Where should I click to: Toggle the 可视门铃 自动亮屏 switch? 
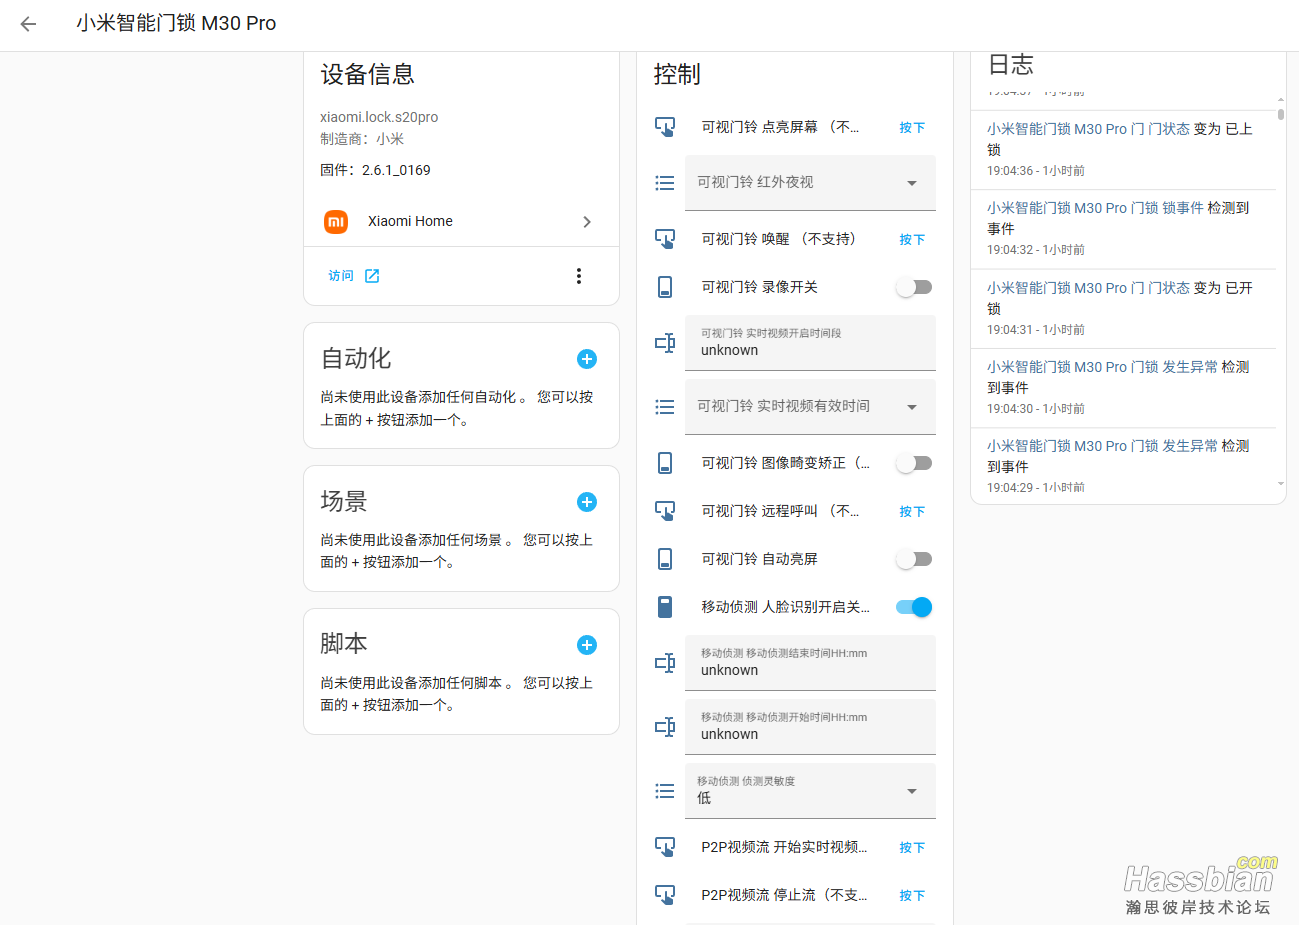click(914, 559)
